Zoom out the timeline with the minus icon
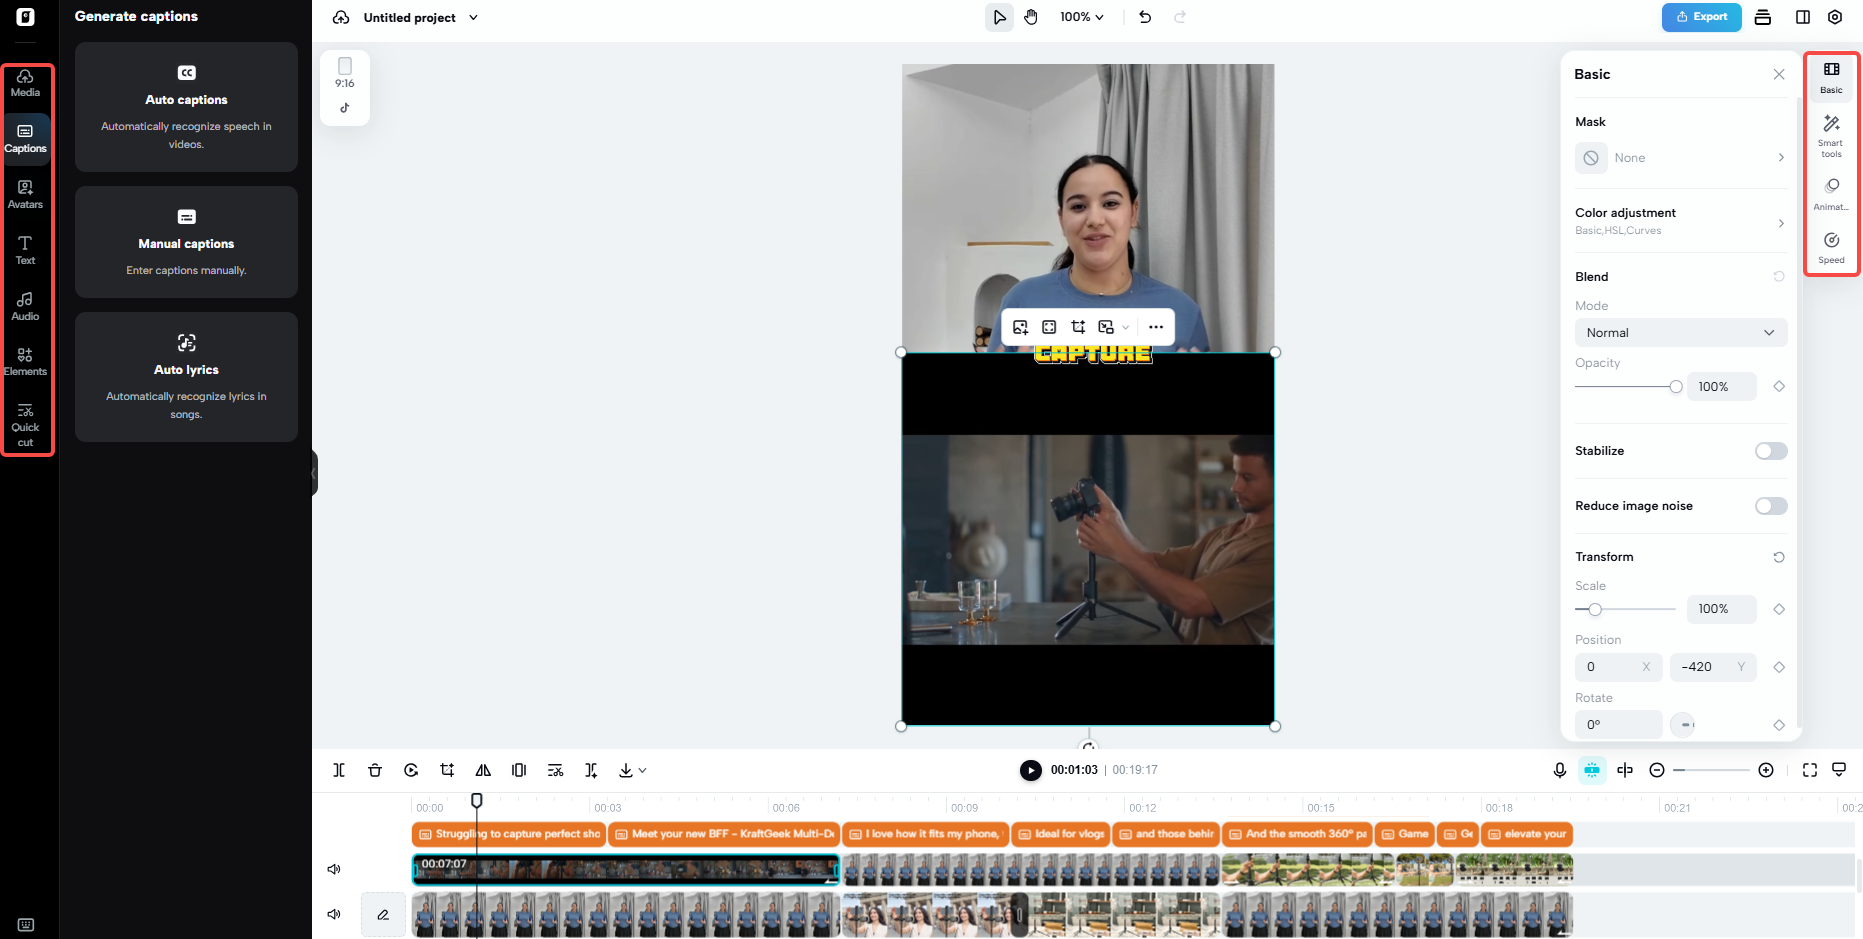The image size is (1863, 939). click(1657, 770)
